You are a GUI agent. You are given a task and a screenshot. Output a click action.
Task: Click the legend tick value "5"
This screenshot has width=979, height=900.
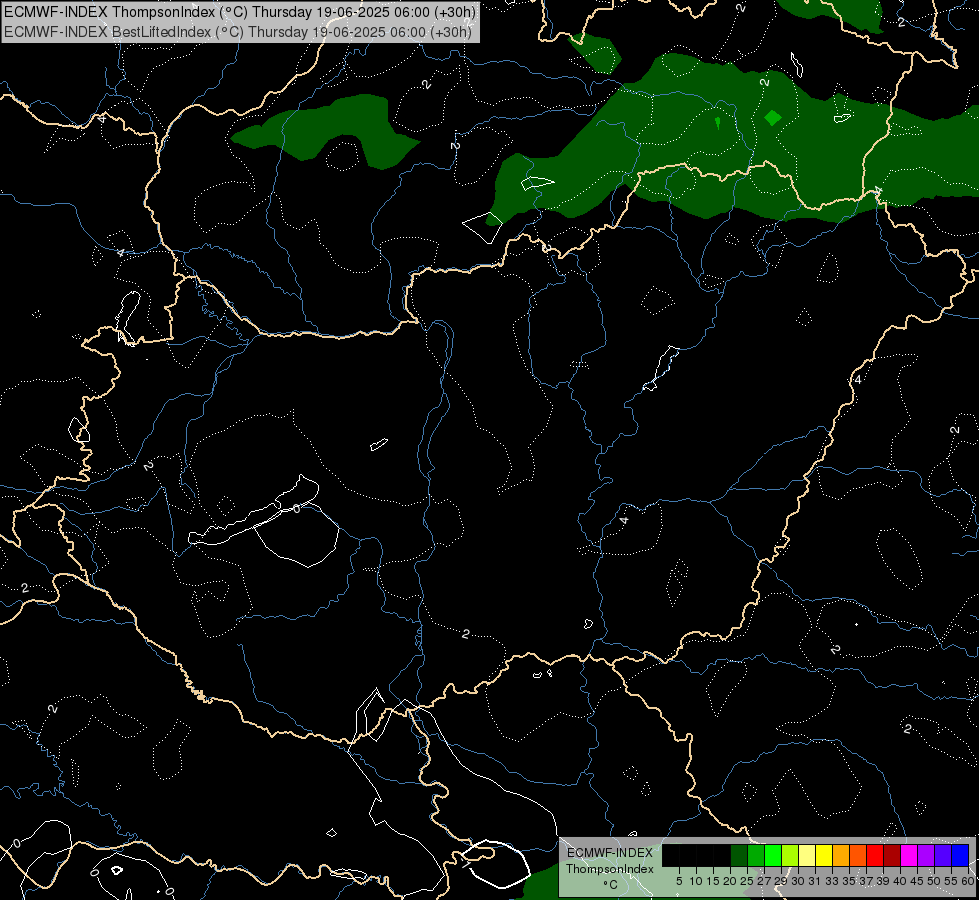point(679,881)
